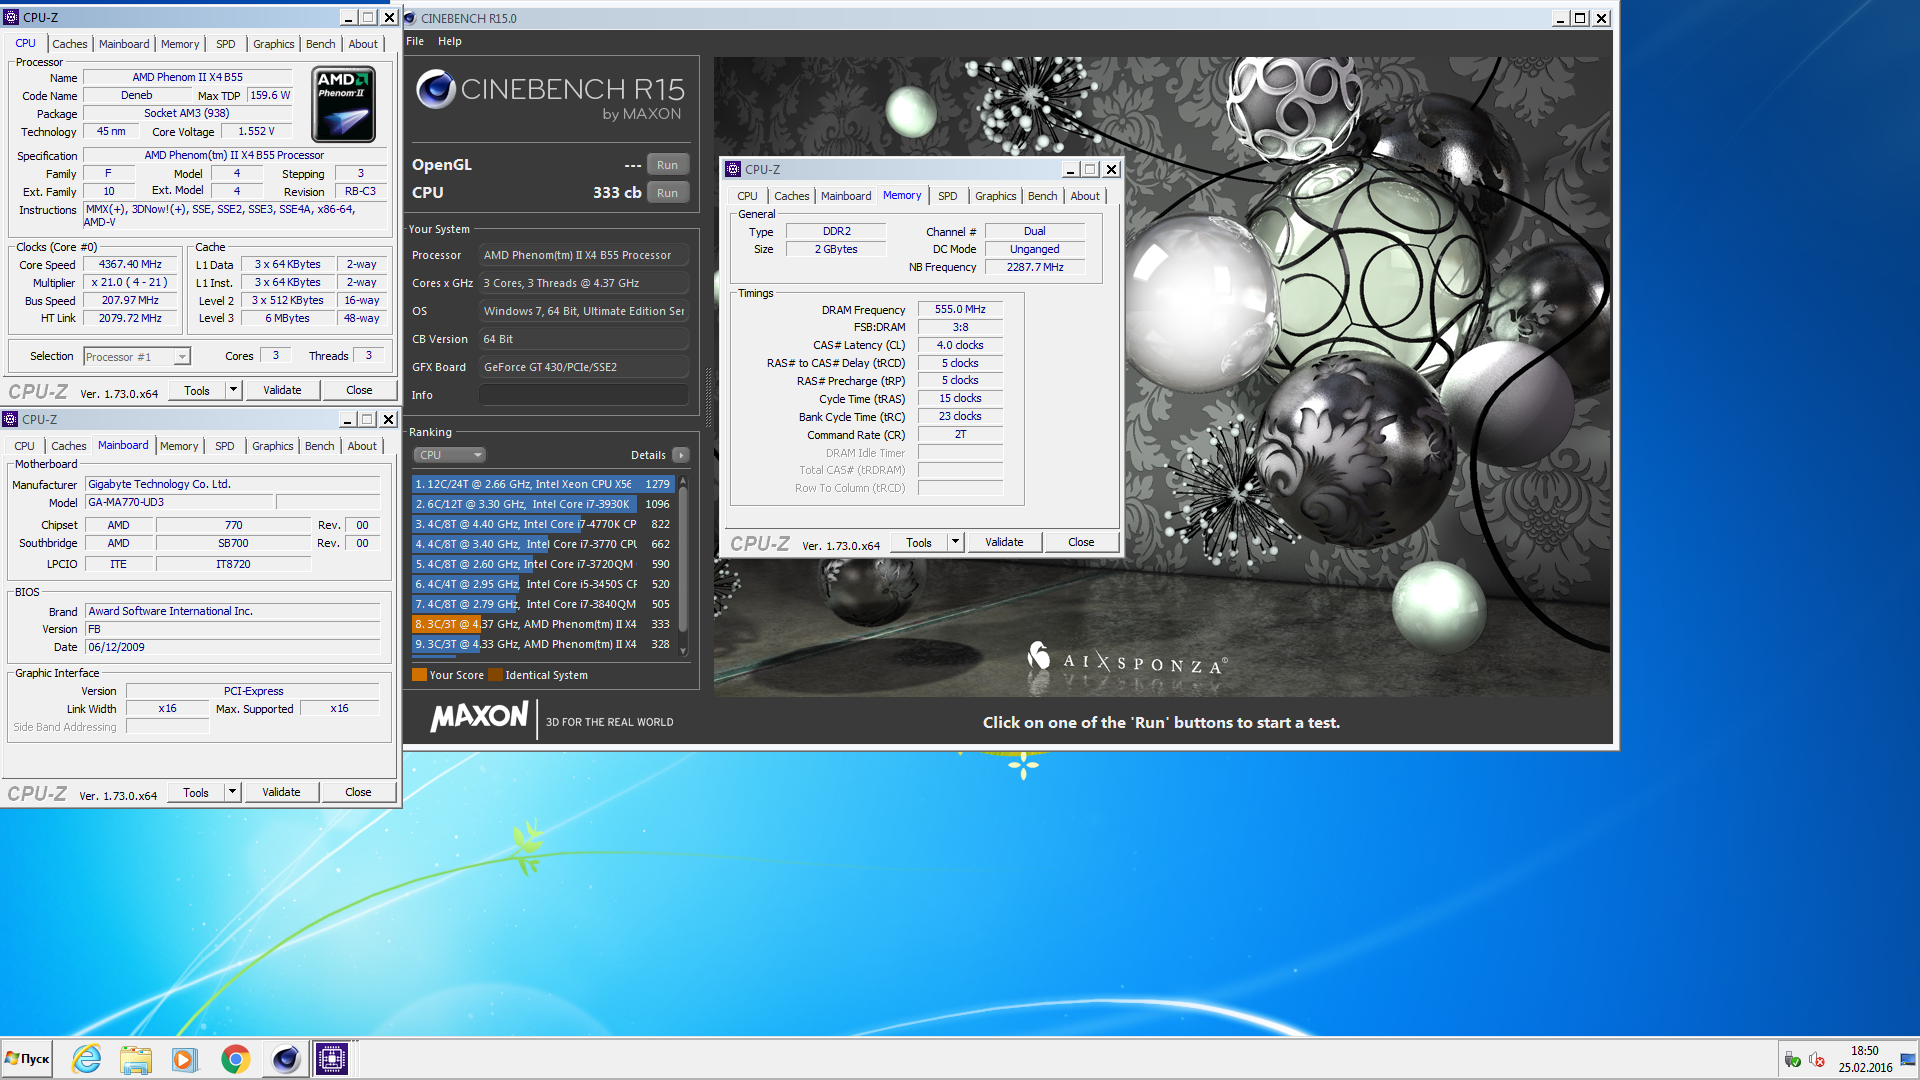This screenshot has height=1080, width=1920.
Task: Click the first-left tray icon near the clock
Action: click(1793, 1060)
